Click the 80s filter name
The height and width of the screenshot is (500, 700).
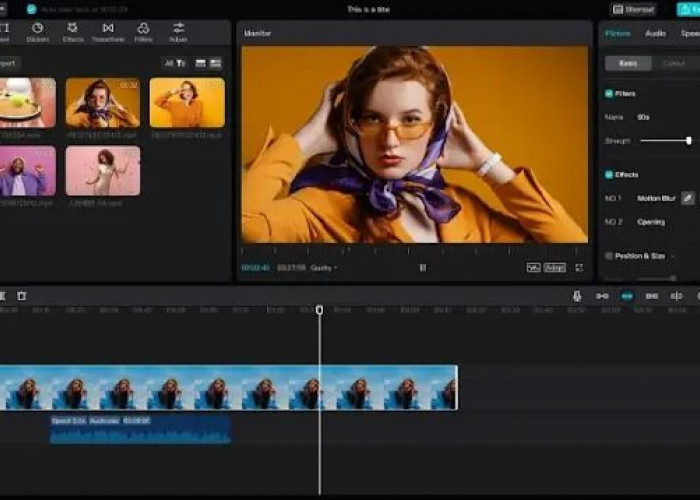pos(643,117)
